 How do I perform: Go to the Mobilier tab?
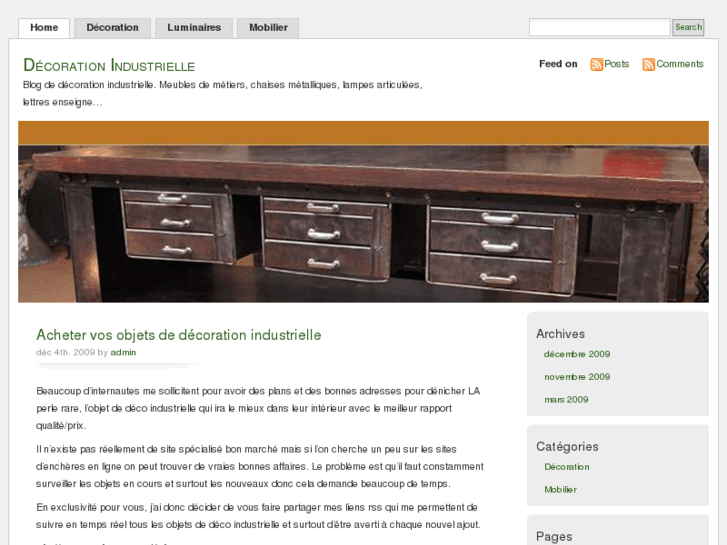click(268, 28)
